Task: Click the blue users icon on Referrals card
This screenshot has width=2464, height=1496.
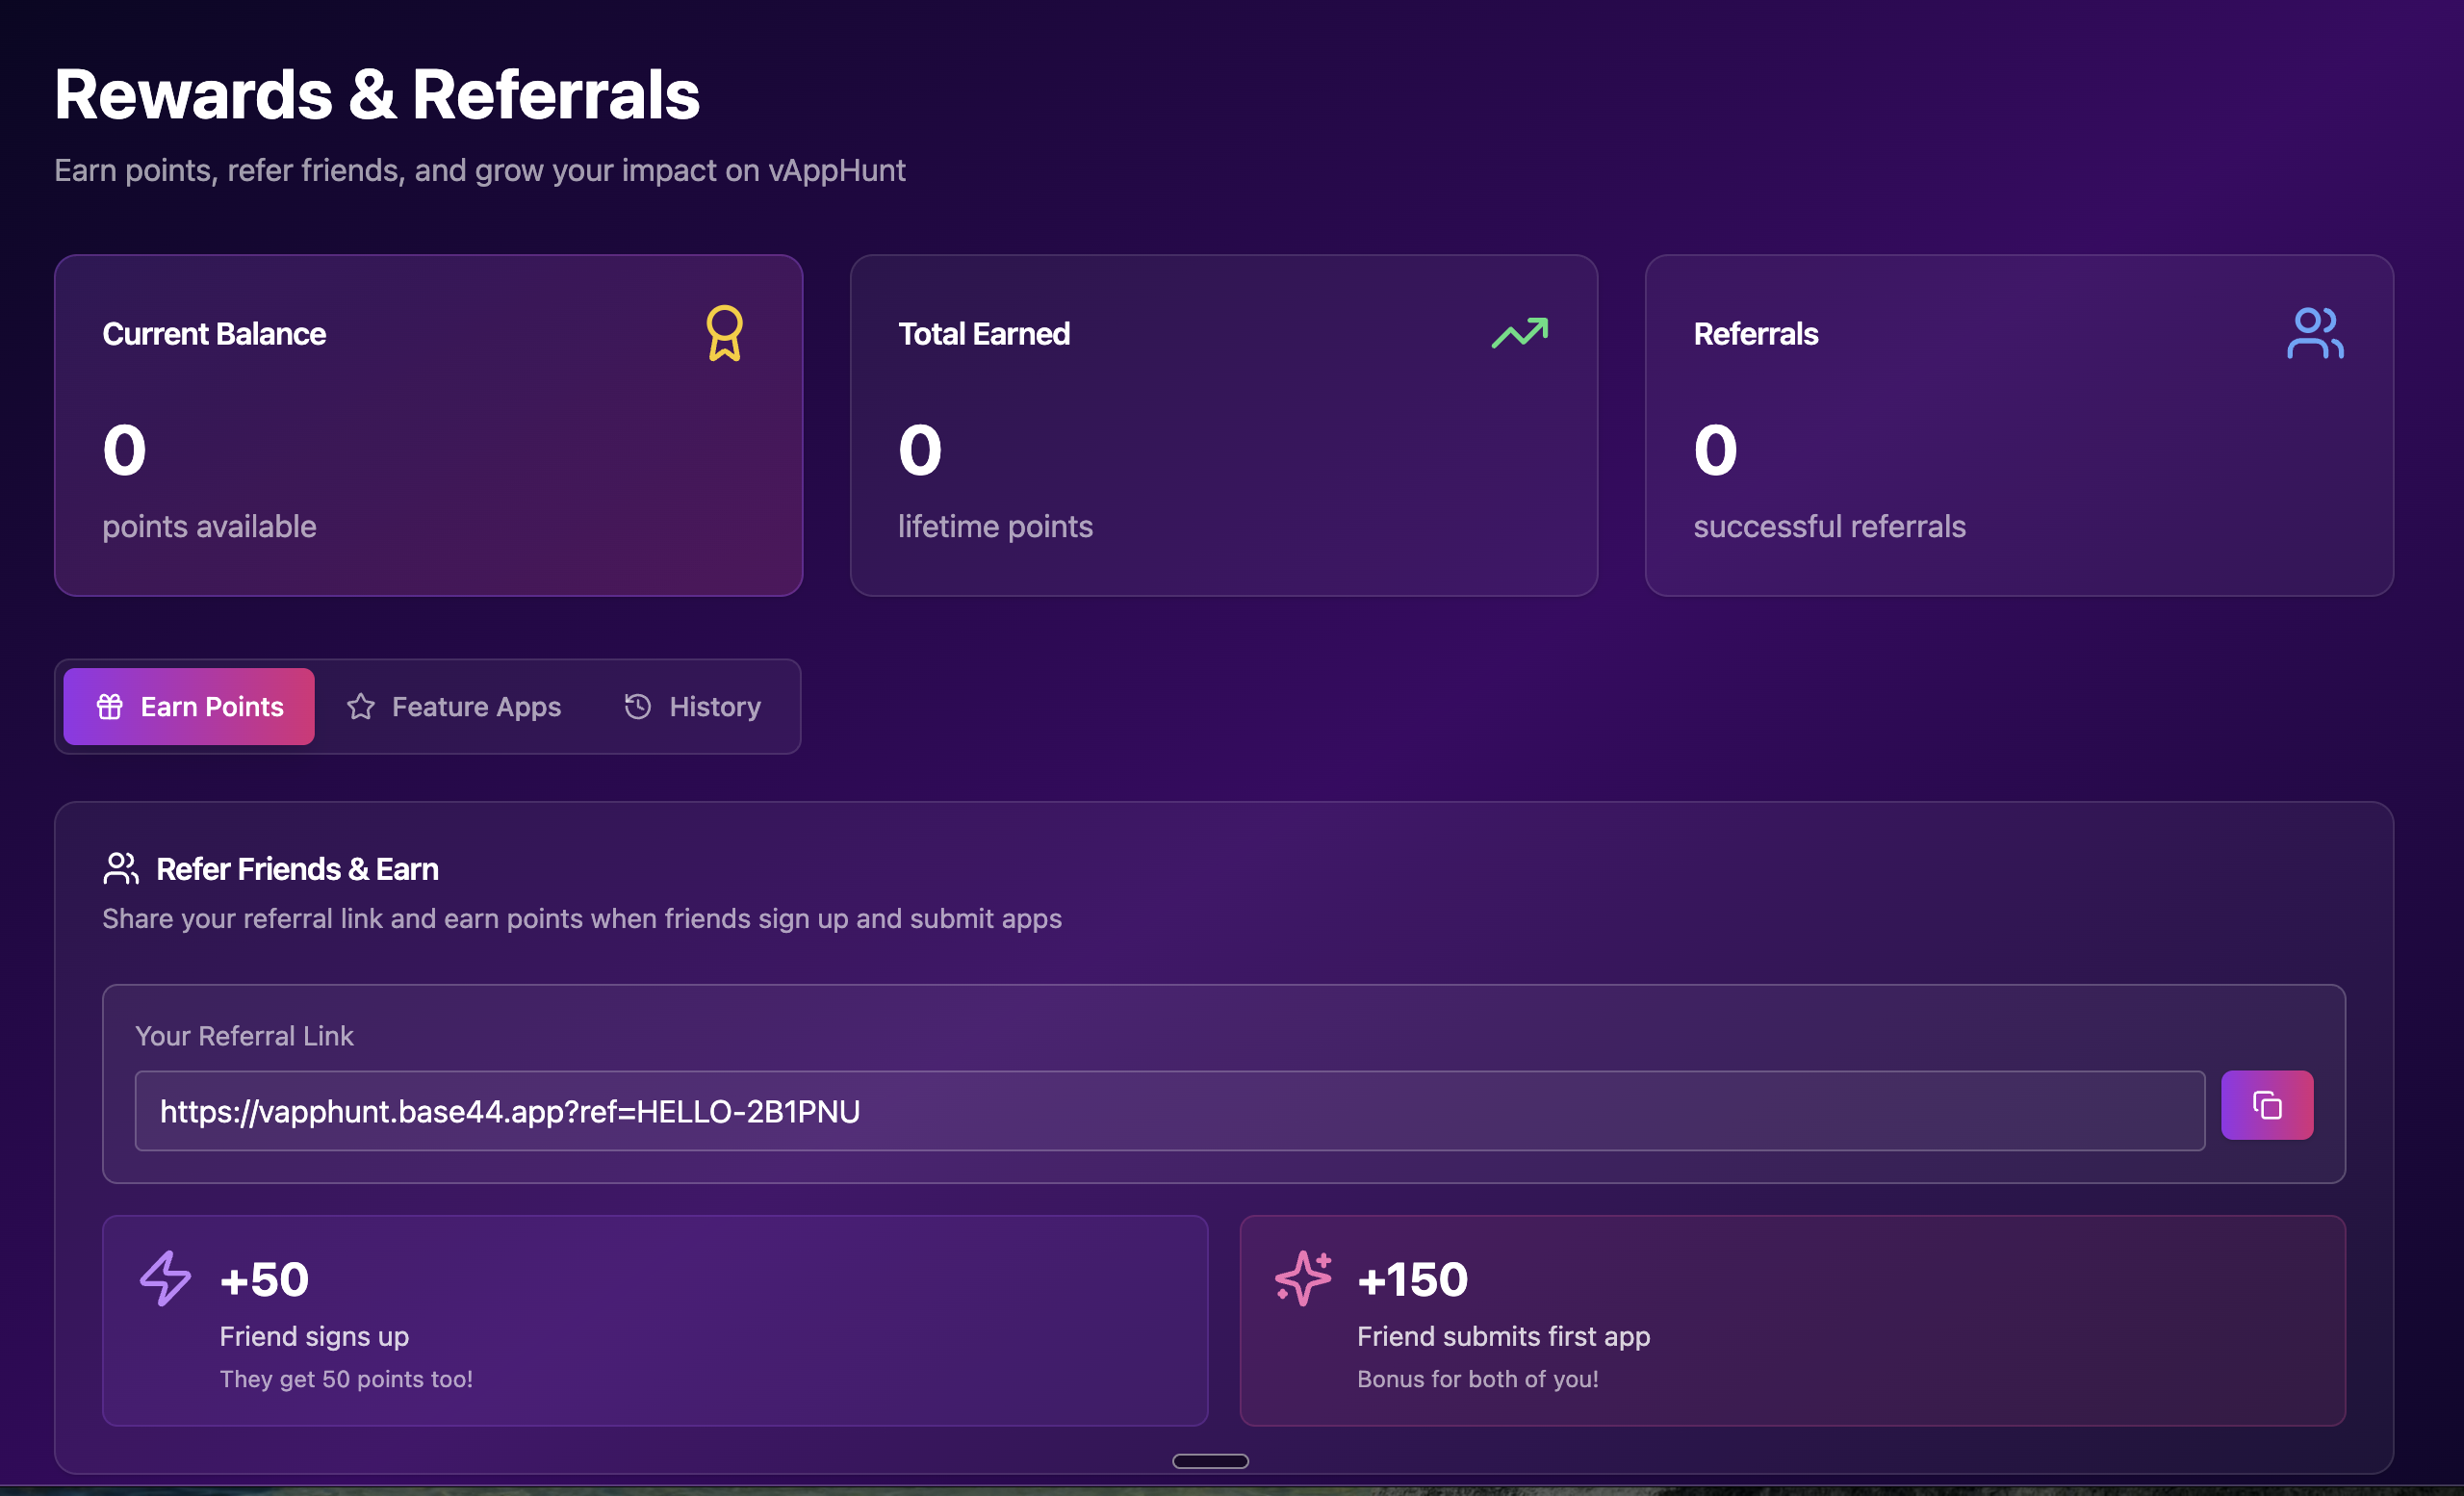Action: click(x=2314, y=333)
